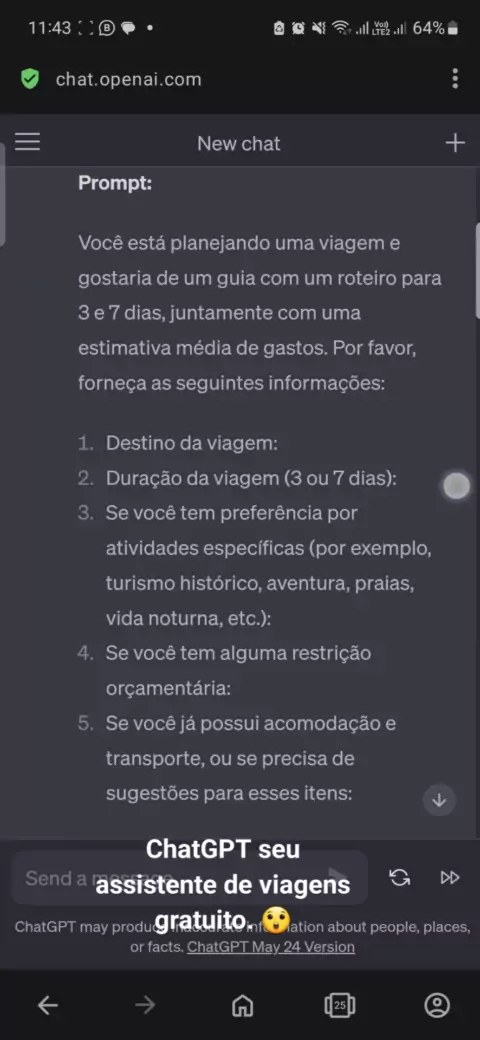This screenshot has width=480, height=1040.
Task: Tap the floating gray circle touch indicator
Action: point(456,486)
